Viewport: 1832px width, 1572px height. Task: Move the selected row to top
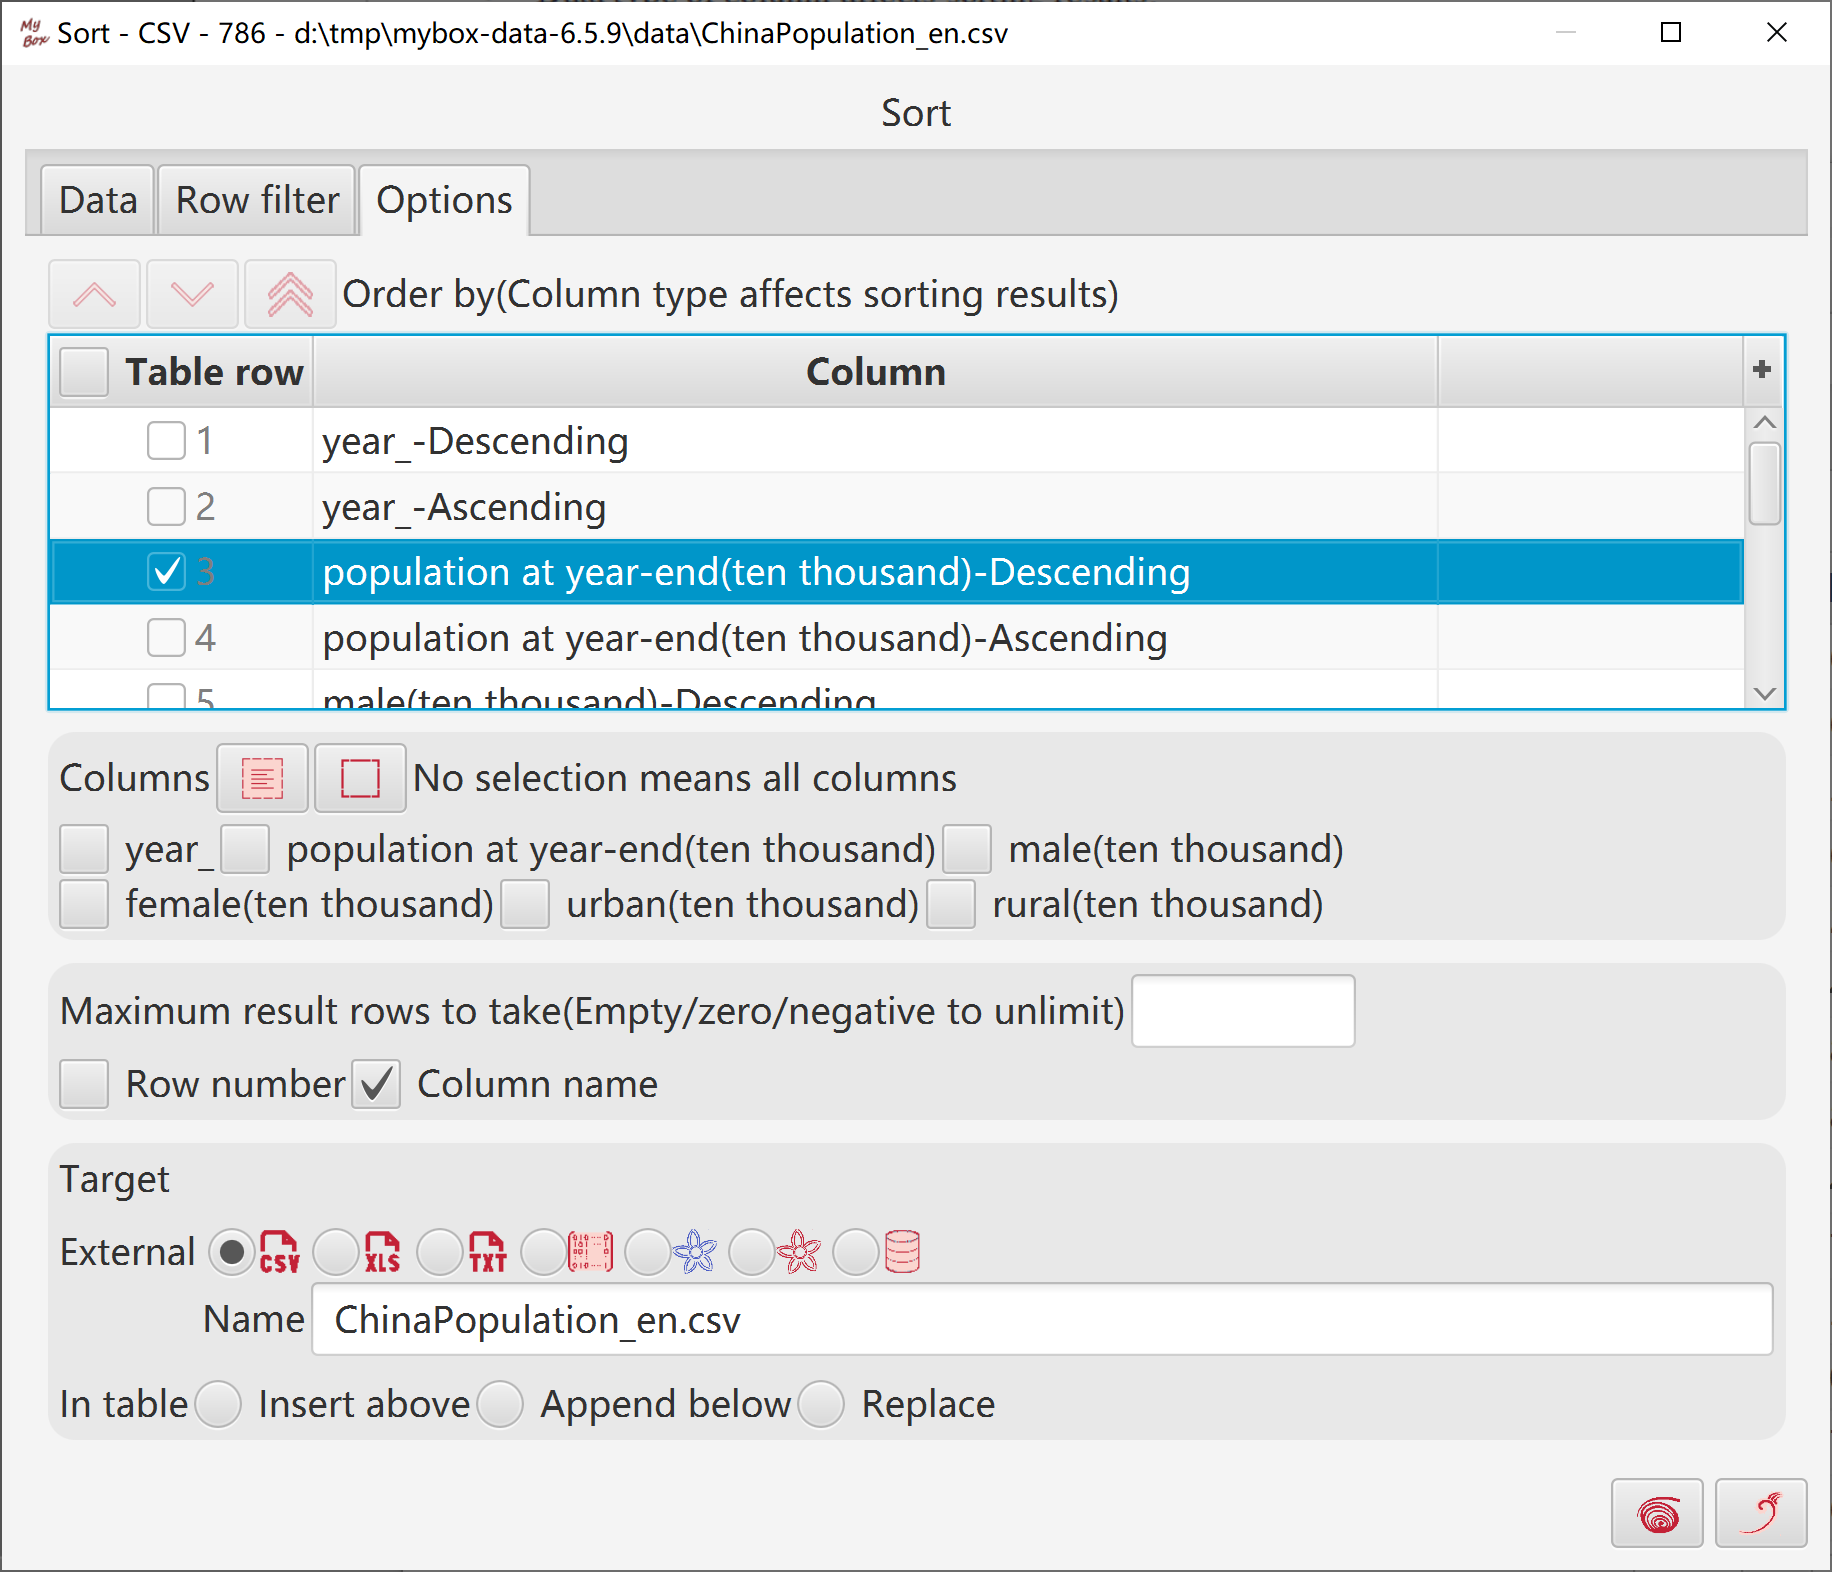pos(290,294)
